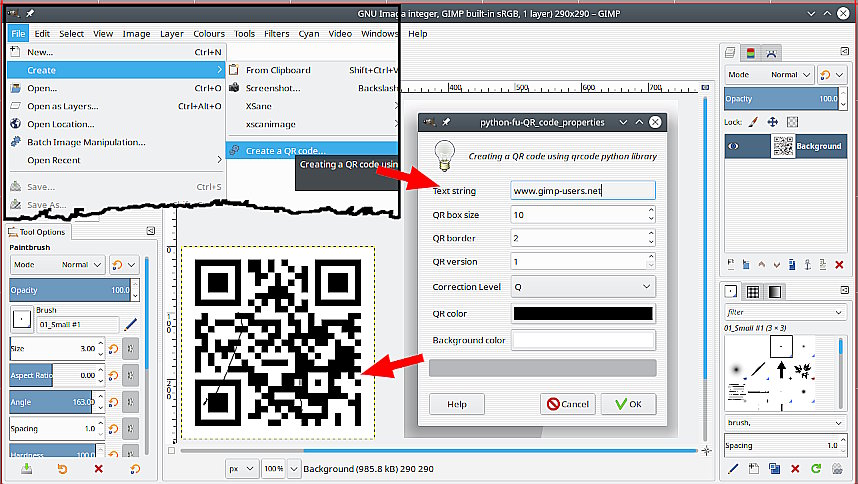Decrease the QR border value
The height and width of the screenshot is (484, 858).
pos(651,243)
